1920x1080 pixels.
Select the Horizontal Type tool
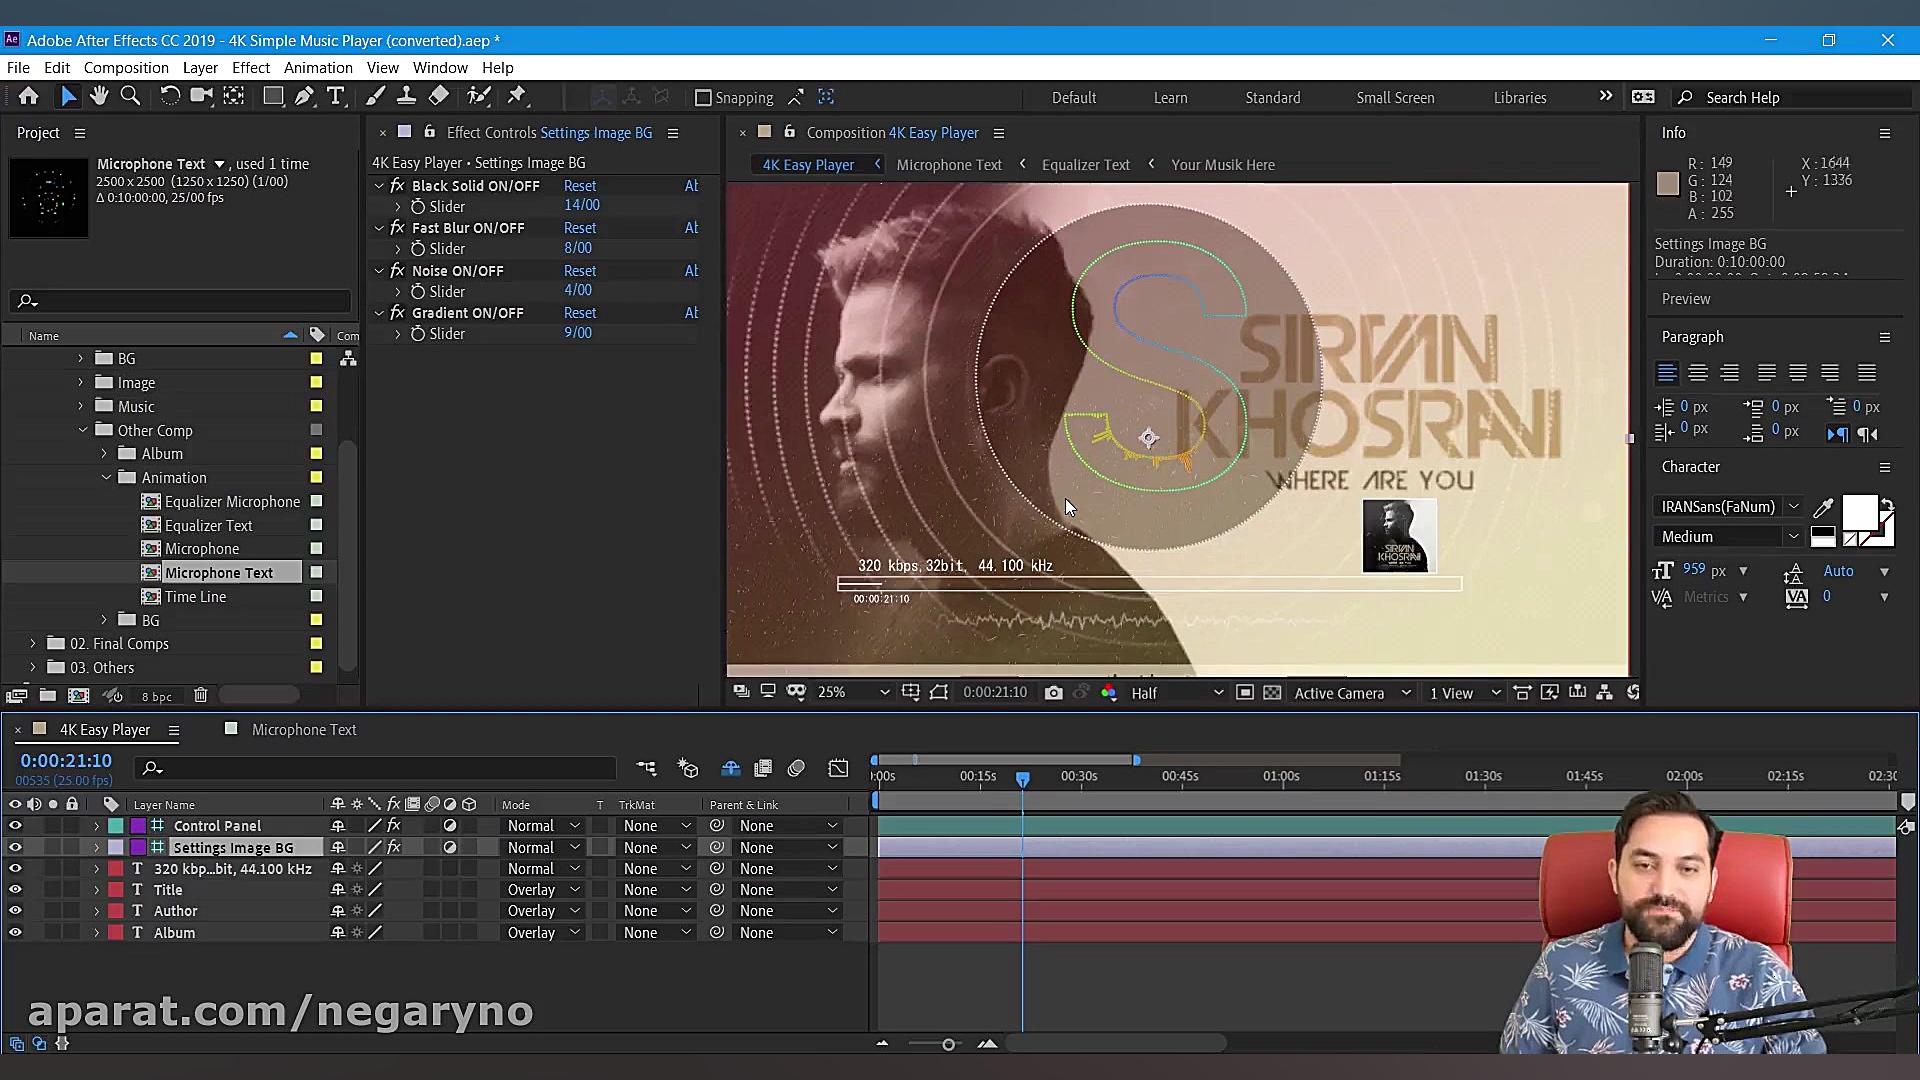pyautogui.click(x=336, y=96)
